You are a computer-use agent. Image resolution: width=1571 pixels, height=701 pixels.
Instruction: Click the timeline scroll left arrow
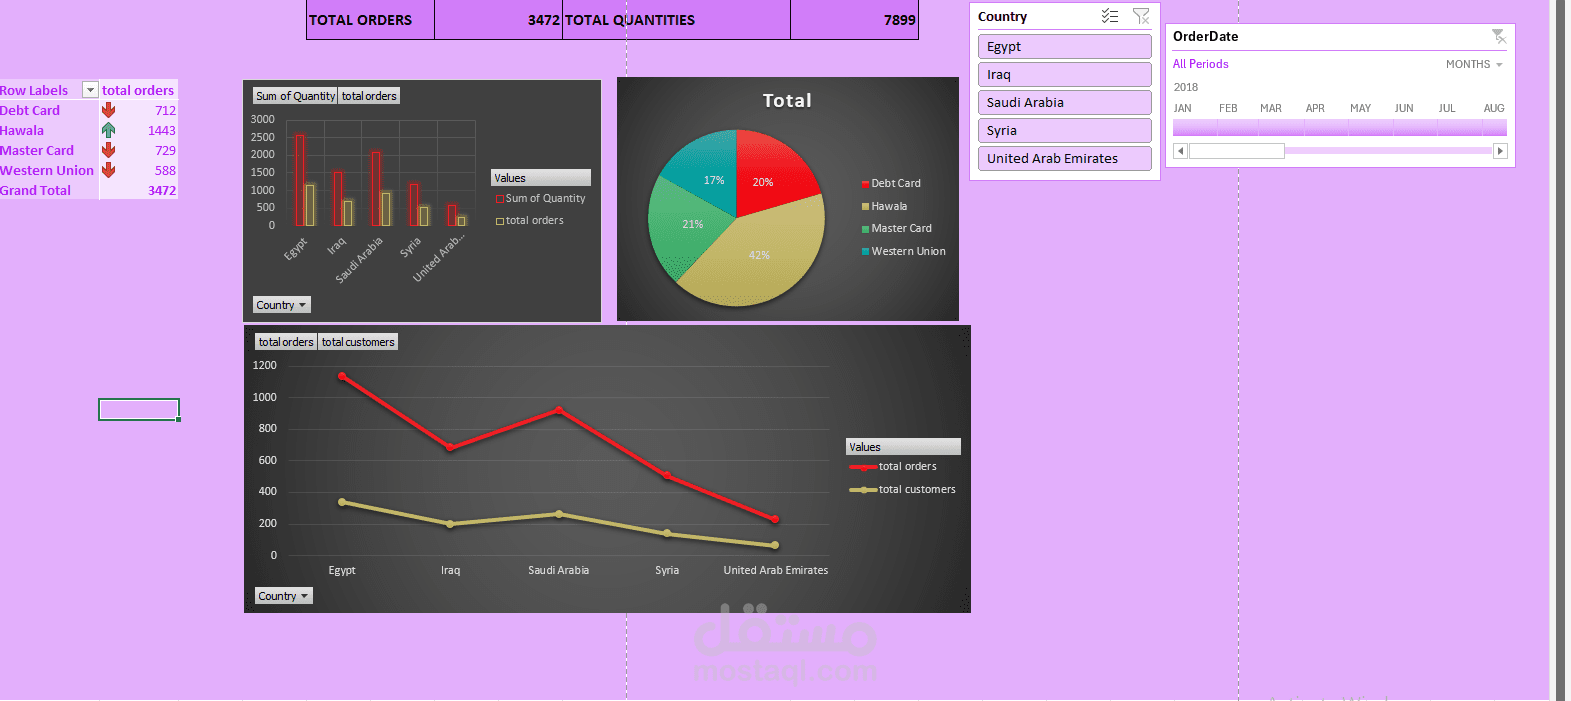click(x=1180, y=151)
